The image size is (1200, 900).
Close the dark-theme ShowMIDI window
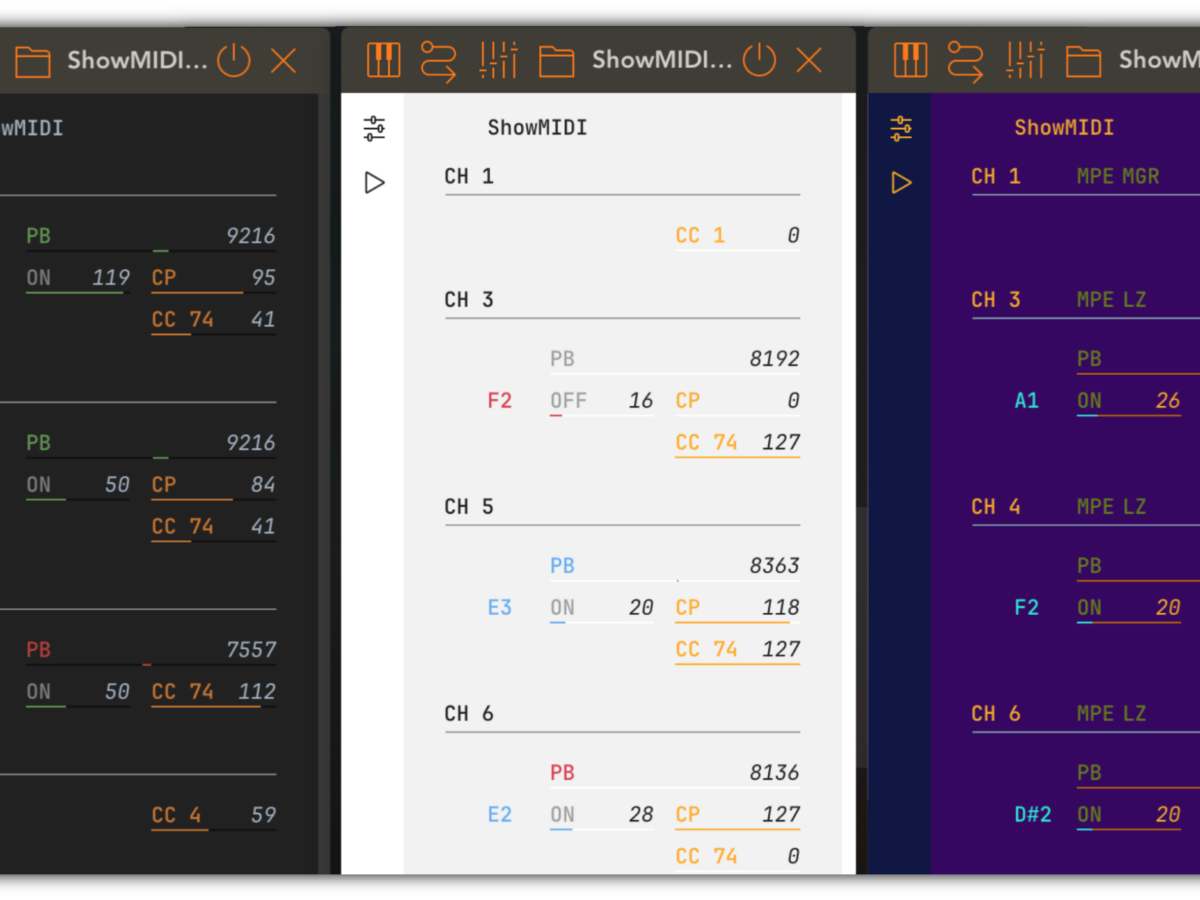click(284, 61)
